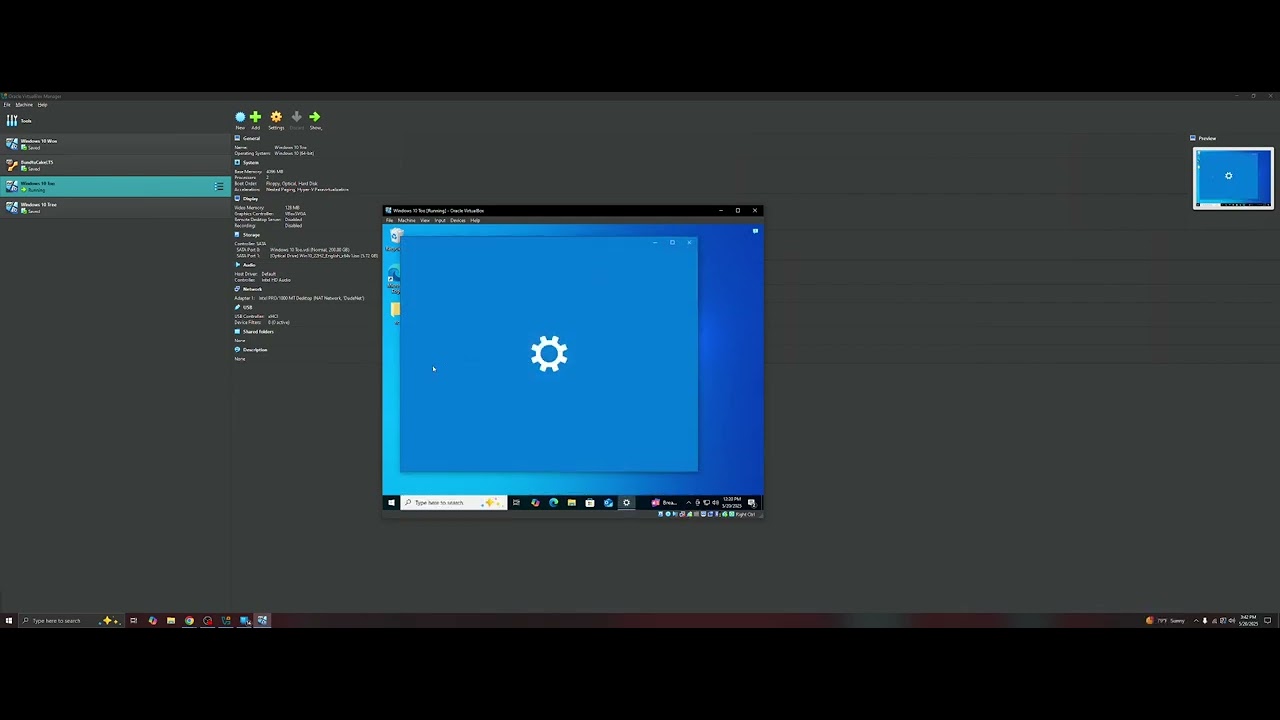The width and height of the screenshot is (1280, 720).
Task: Click the host weather widget showing Sunny
Action: point(1165,621)
